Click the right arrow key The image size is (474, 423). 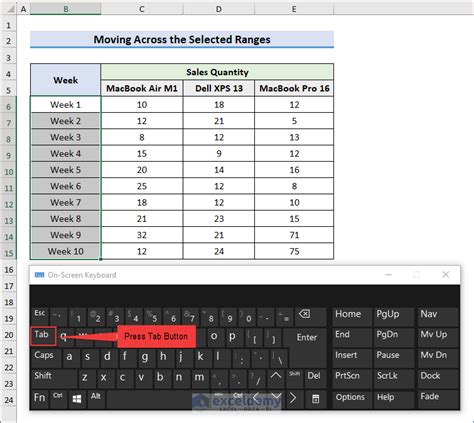tap(293, 399)
